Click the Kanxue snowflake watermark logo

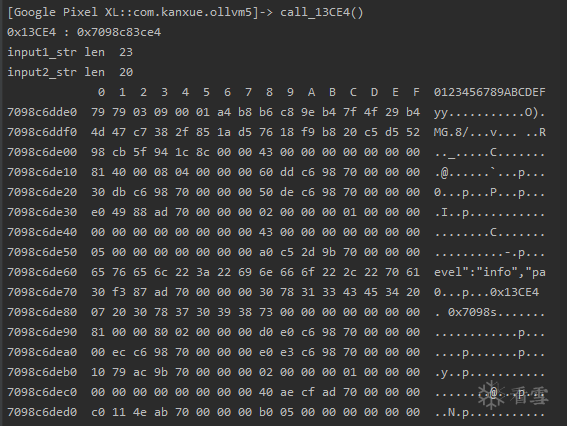(x=491, y=395)
